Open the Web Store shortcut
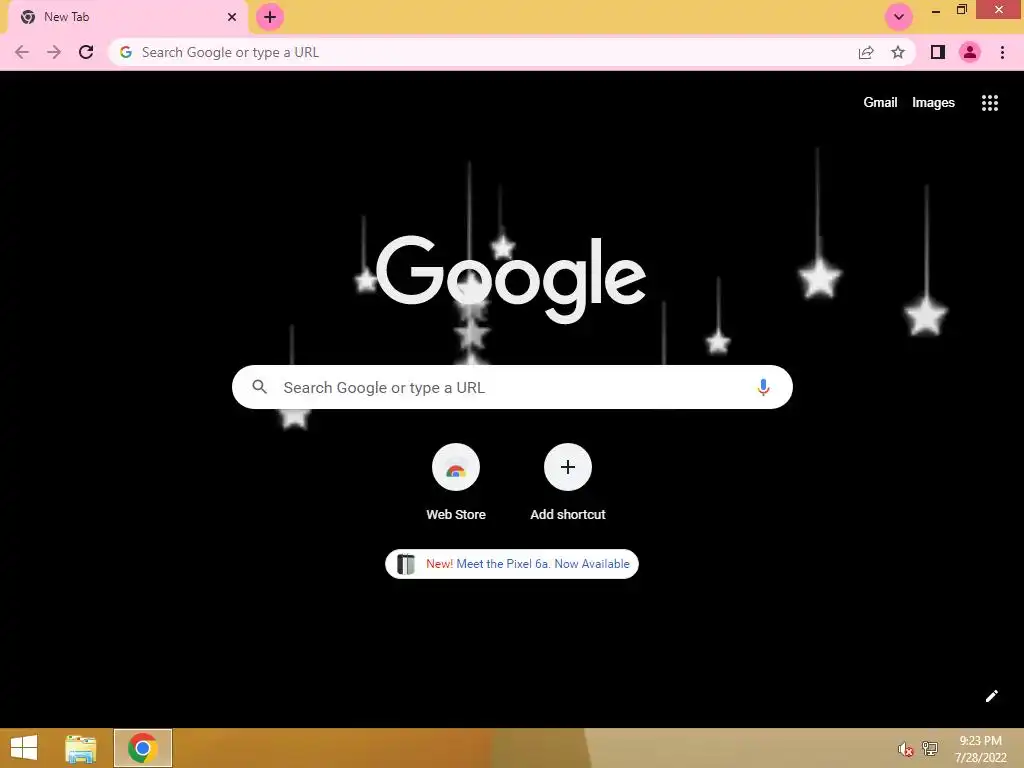Viewport: 1024px width, 768px height. click(456, 483)
